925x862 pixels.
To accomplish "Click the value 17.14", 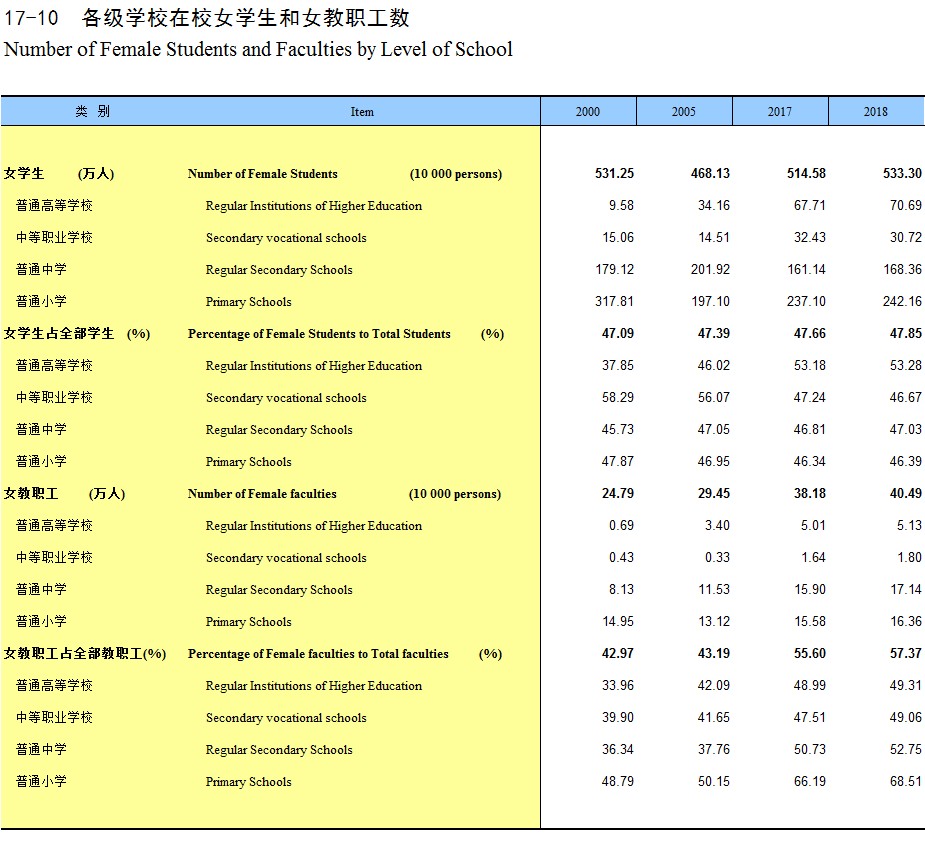I will (x=906, y=589).
